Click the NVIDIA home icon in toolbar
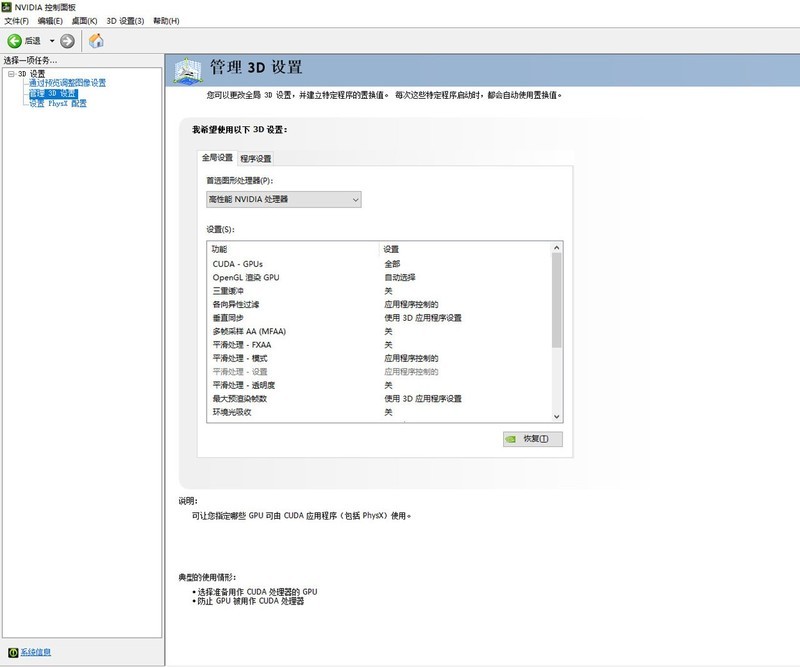 (96, 42)
